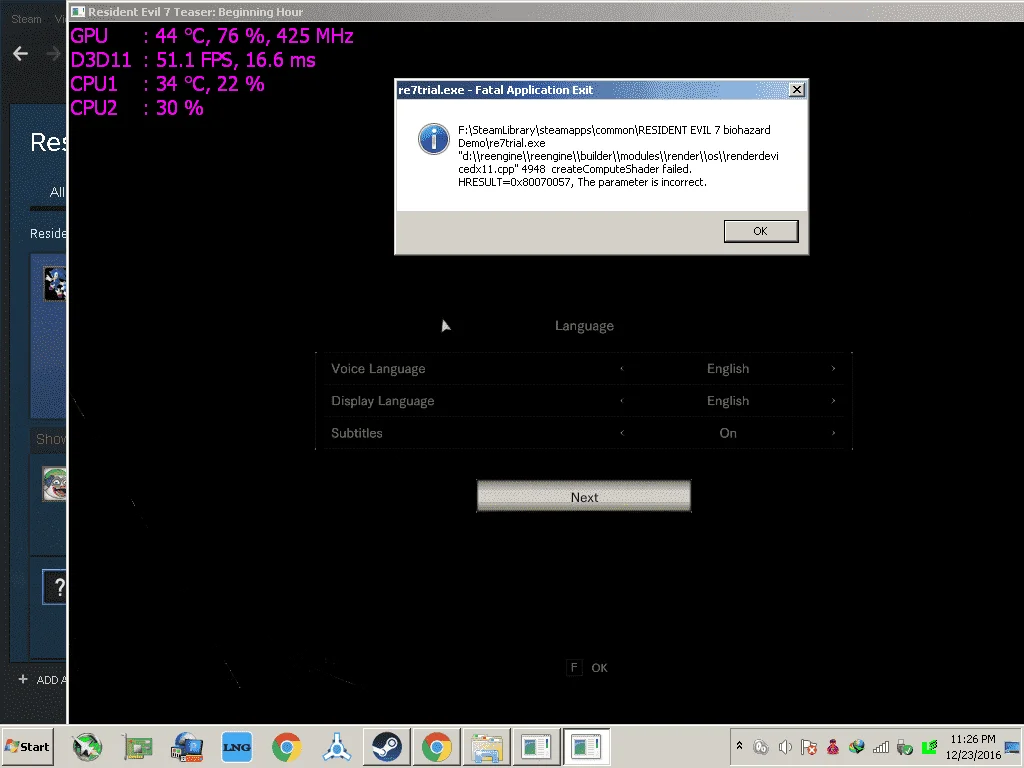Go back using Steam's back arrow
Screen dimensions: 1024x768
tap(20, 54)
